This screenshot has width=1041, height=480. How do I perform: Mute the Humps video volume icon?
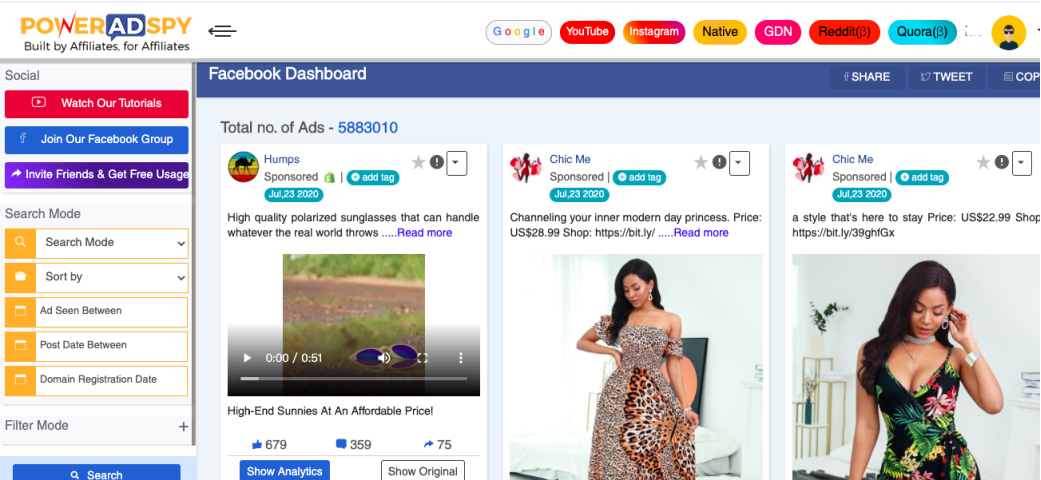(384, 358)
